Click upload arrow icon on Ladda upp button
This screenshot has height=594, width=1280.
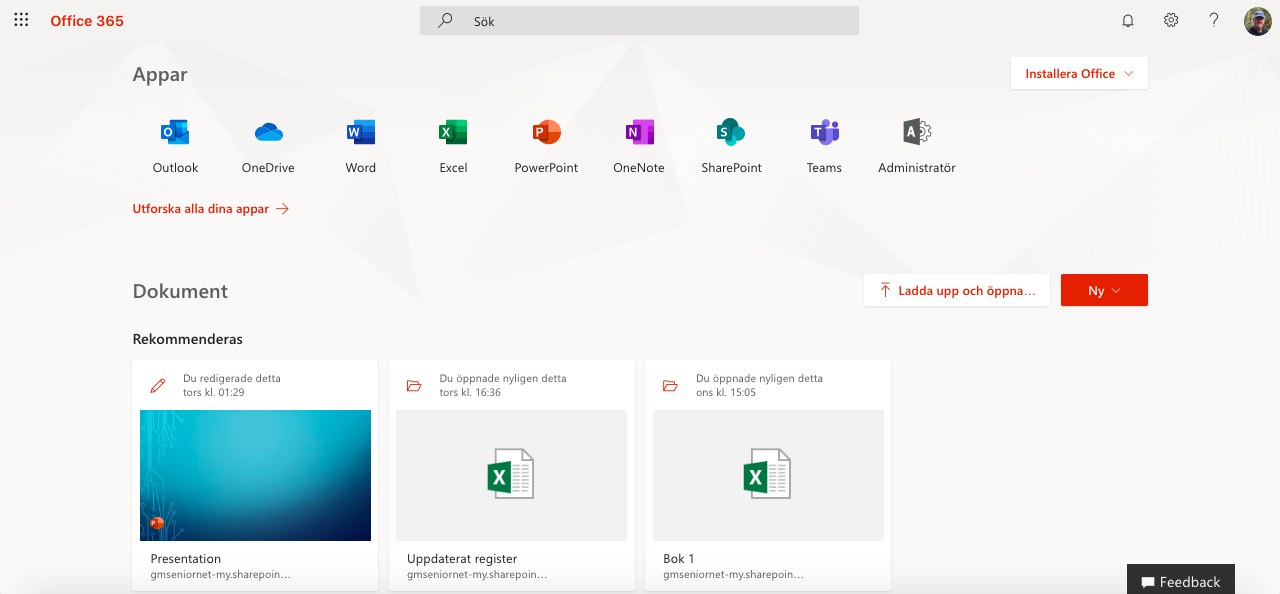885,290
